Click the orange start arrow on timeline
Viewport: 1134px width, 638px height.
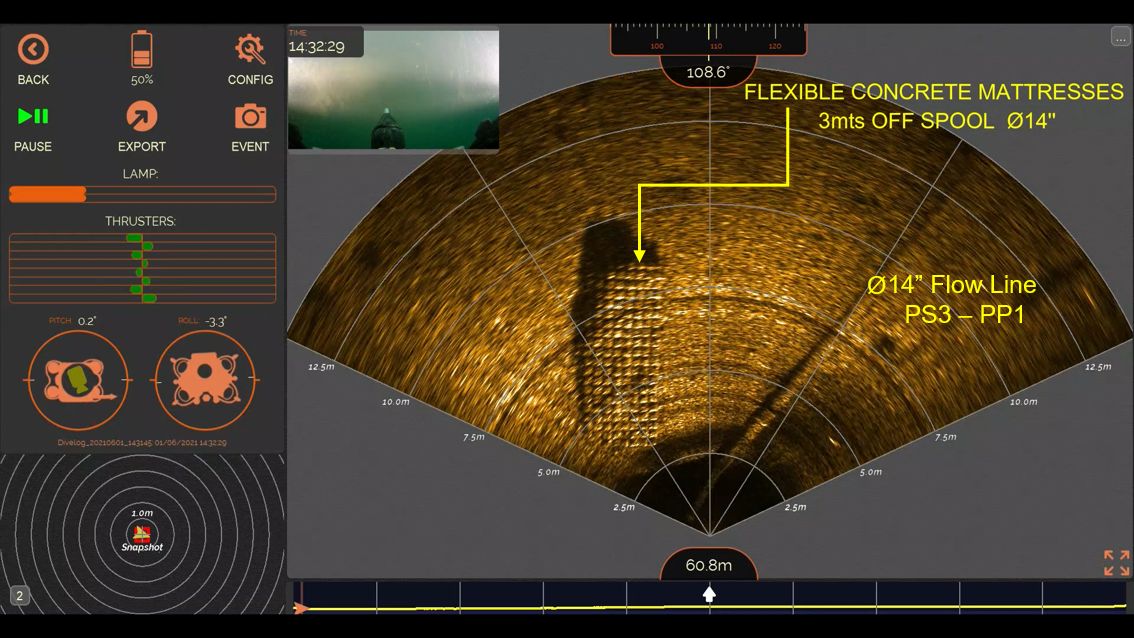pos(300,607)
